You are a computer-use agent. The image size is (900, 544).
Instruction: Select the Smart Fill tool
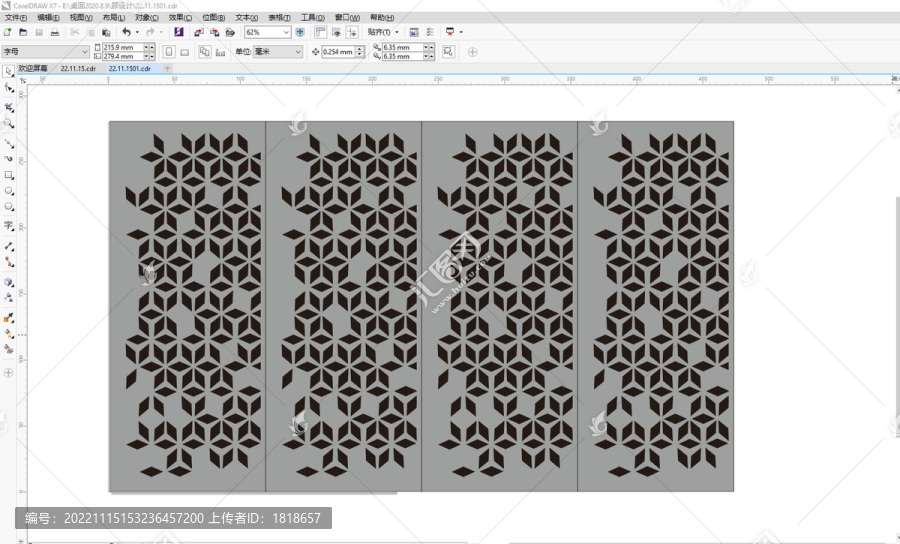[9, 348]
